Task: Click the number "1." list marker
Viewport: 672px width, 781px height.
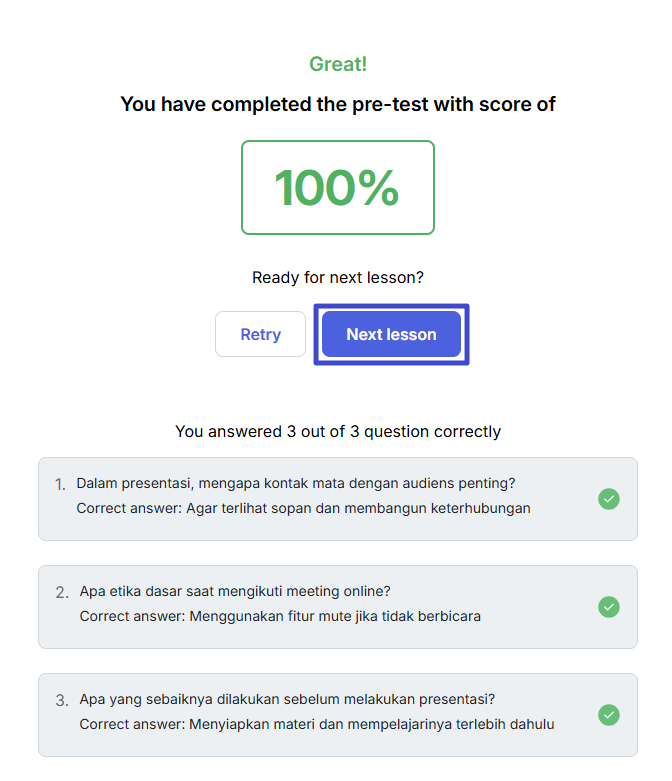Action: click(60, 484)
